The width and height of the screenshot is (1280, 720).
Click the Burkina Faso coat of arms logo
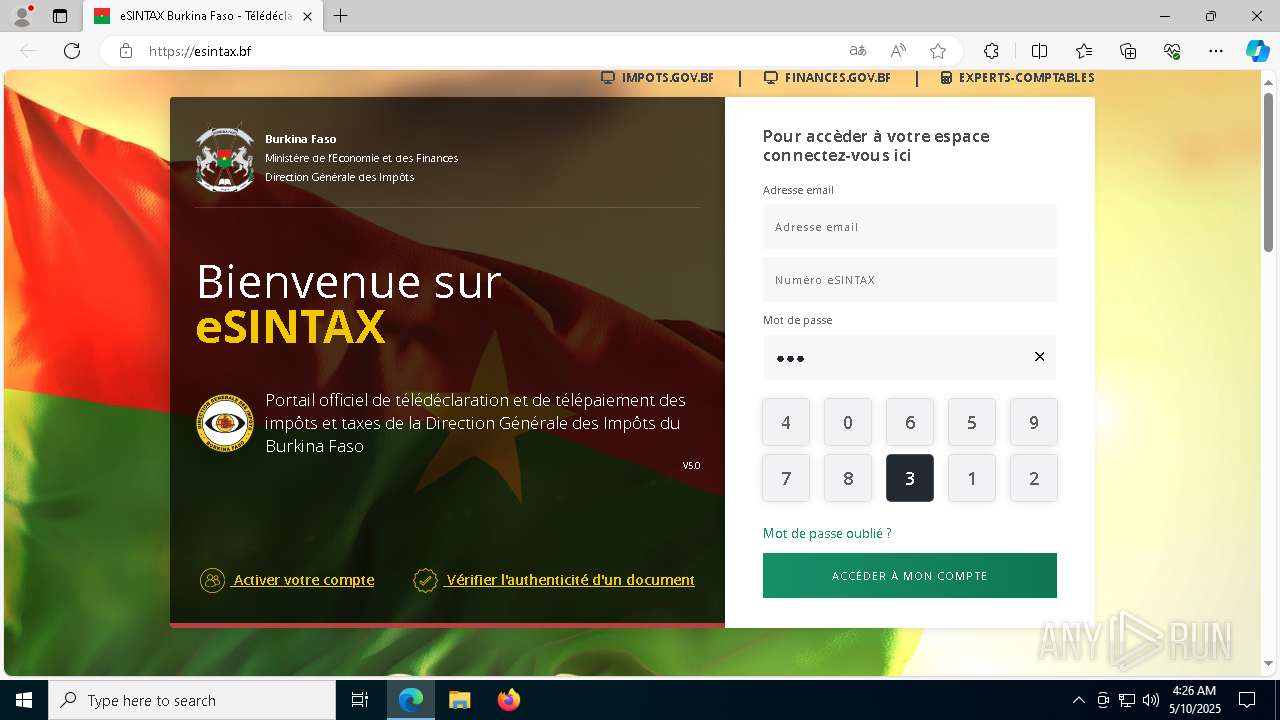point(225,158)
